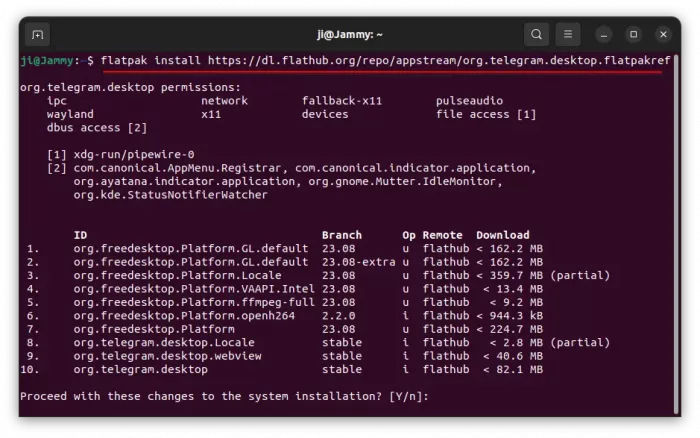700x438 pixels.
Task: Click the 359.7 MB download size
Action: pyautogui.click(x=514, y=275)
